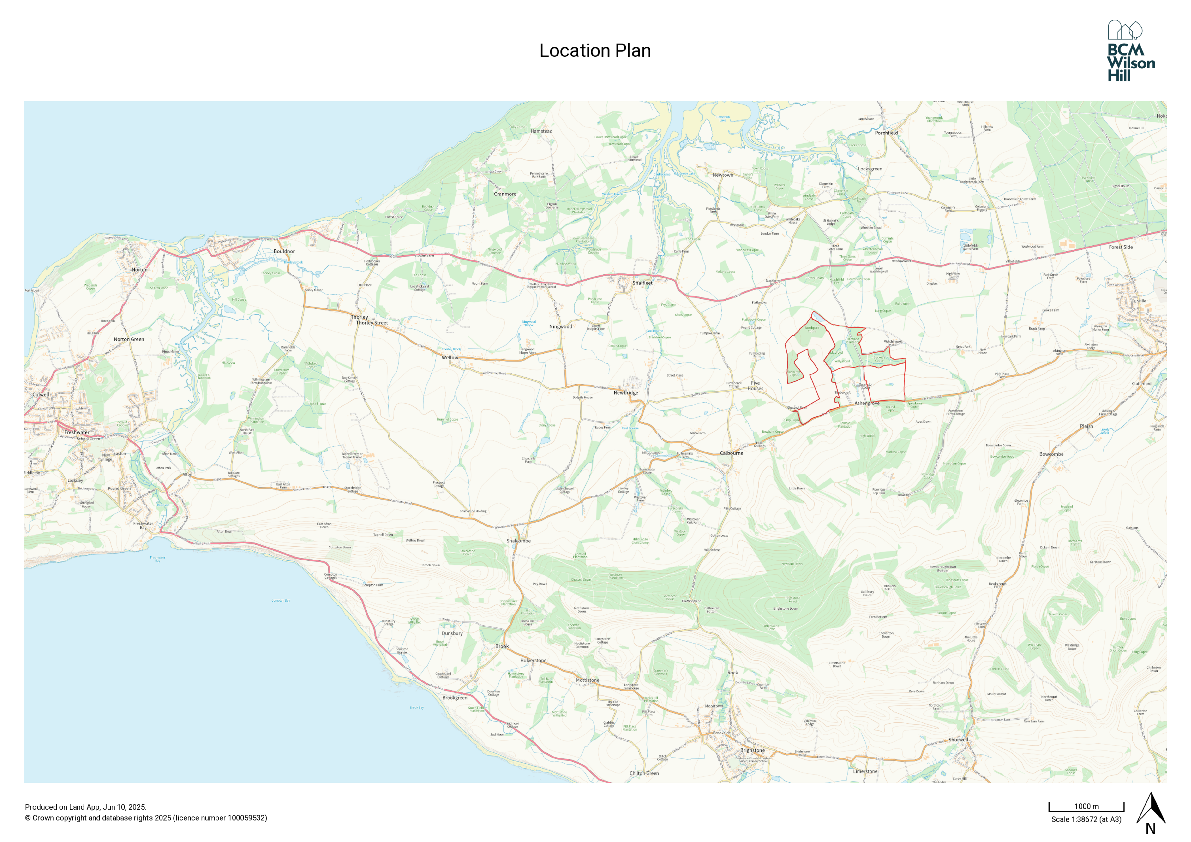Click the Scale 1:38572 text

click(1085, 819)
